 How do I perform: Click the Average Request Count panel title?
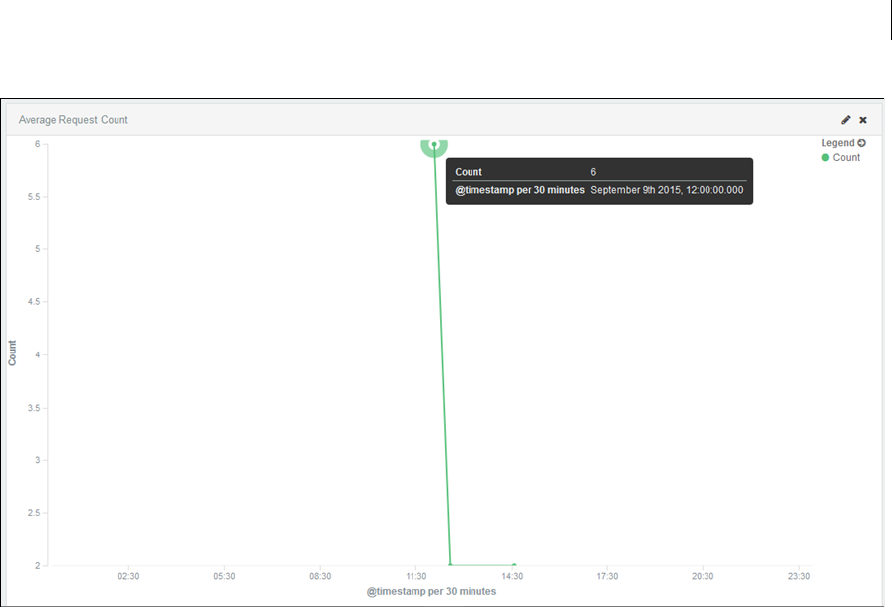coord(73,120)
